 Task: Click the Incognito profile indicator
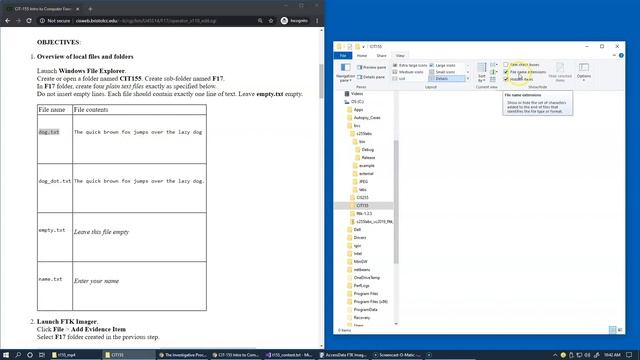(294, 20)
